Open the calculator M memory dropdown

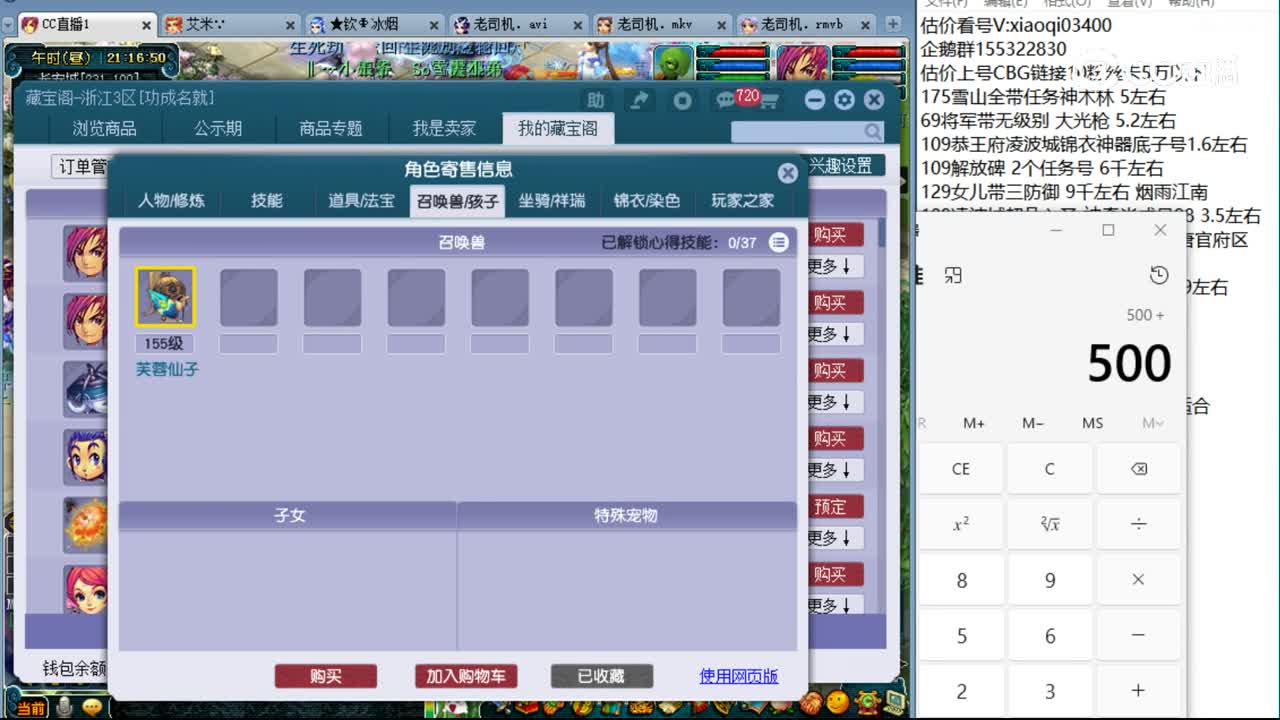(x=1150, y=423)
